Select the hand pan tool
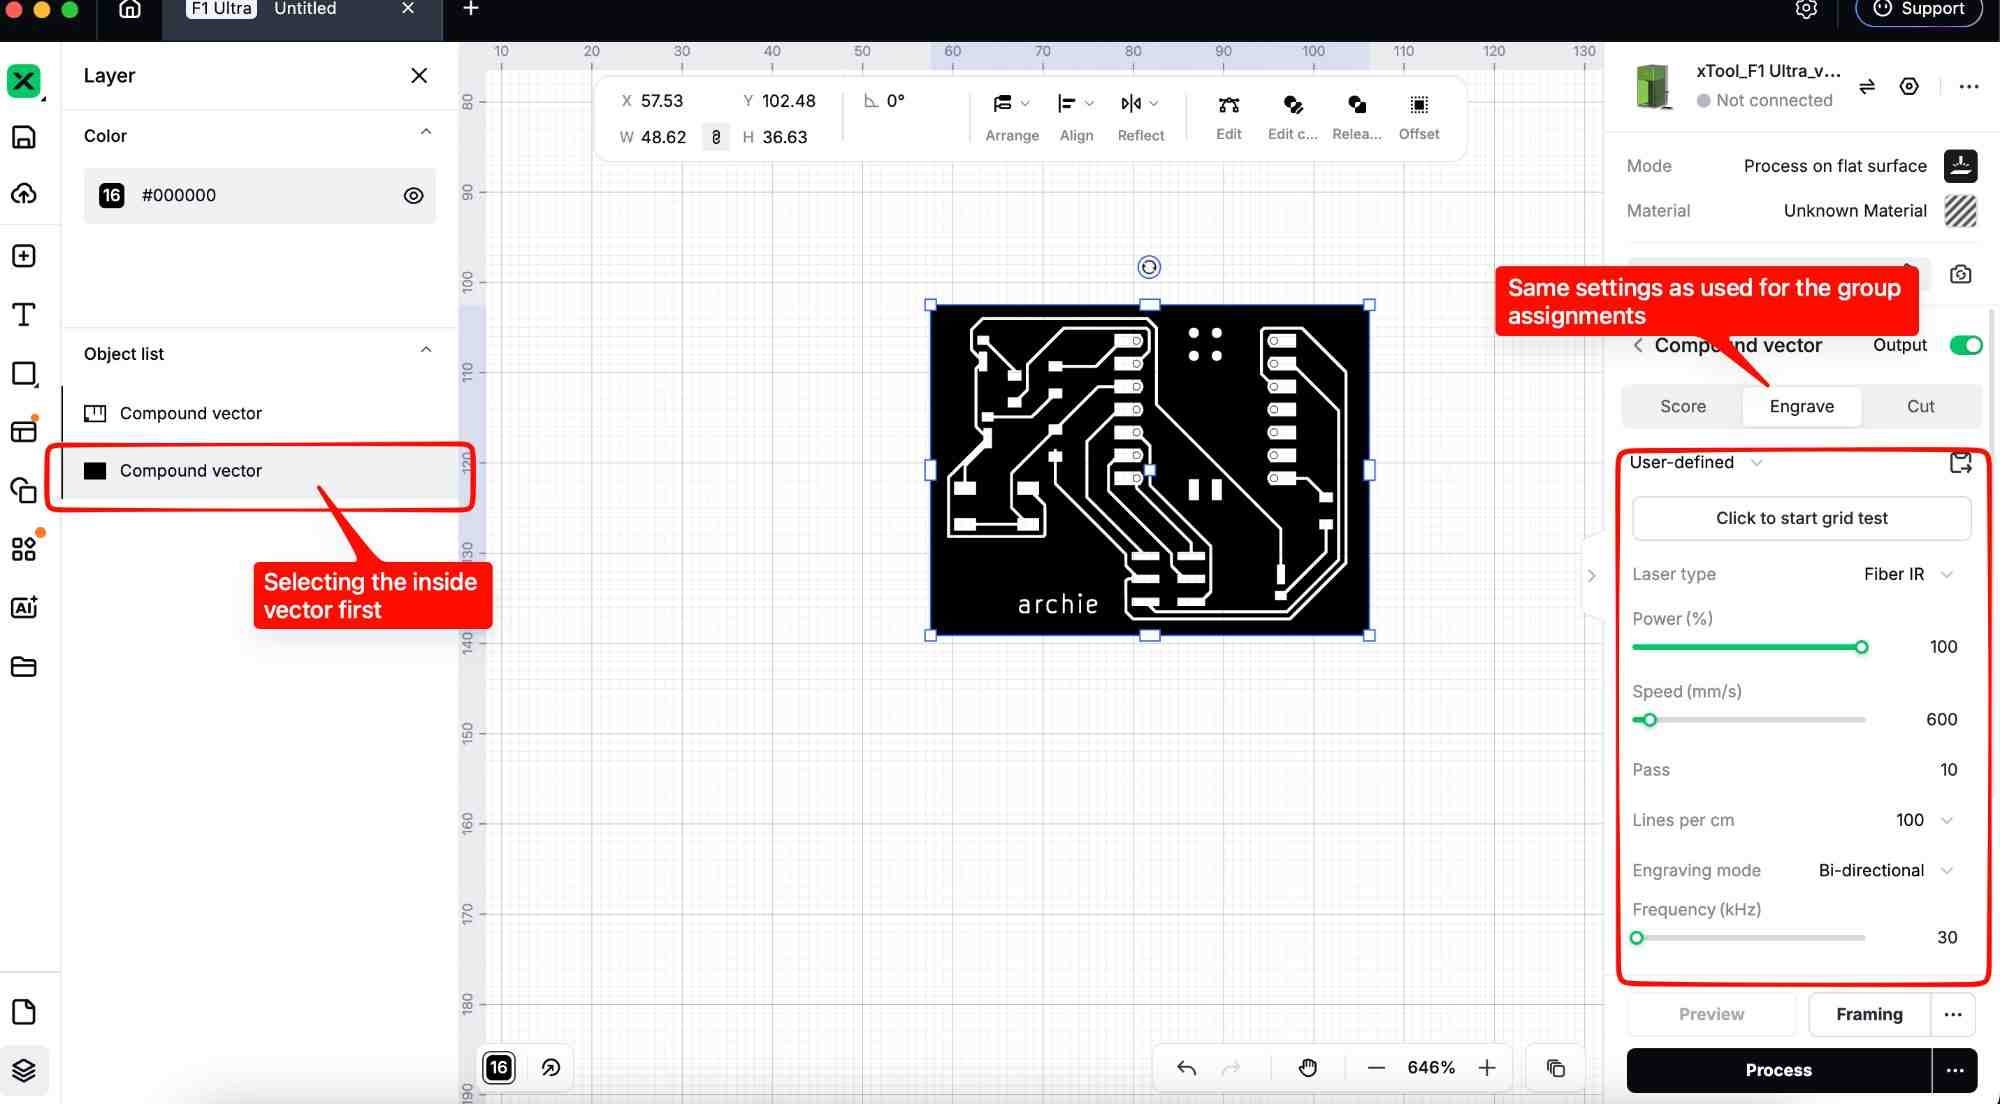 pos(1307,1068)
